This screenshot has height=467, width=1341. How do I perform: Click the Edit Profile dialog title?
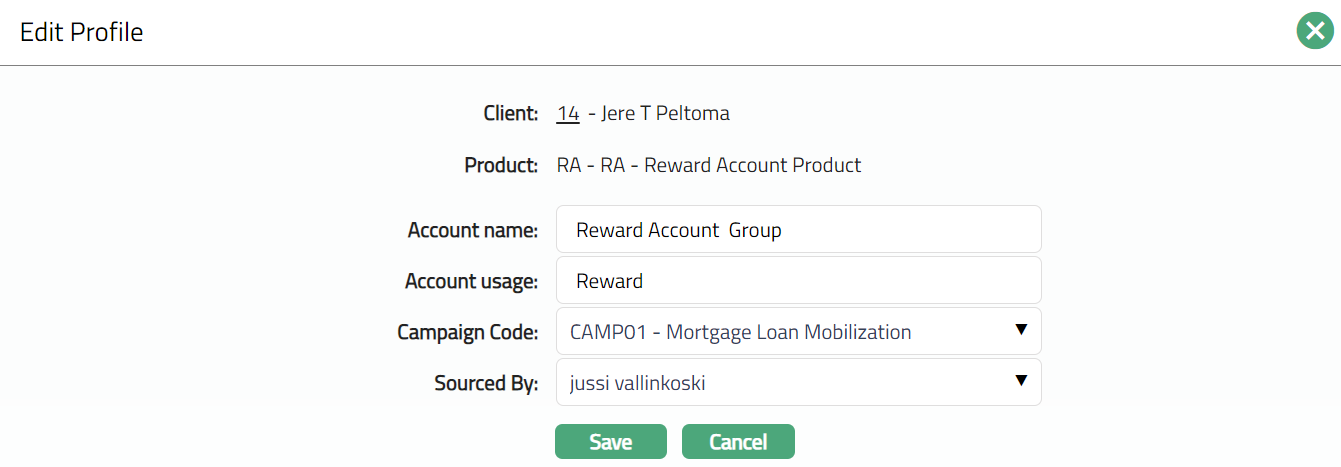[x=82, y=32]
